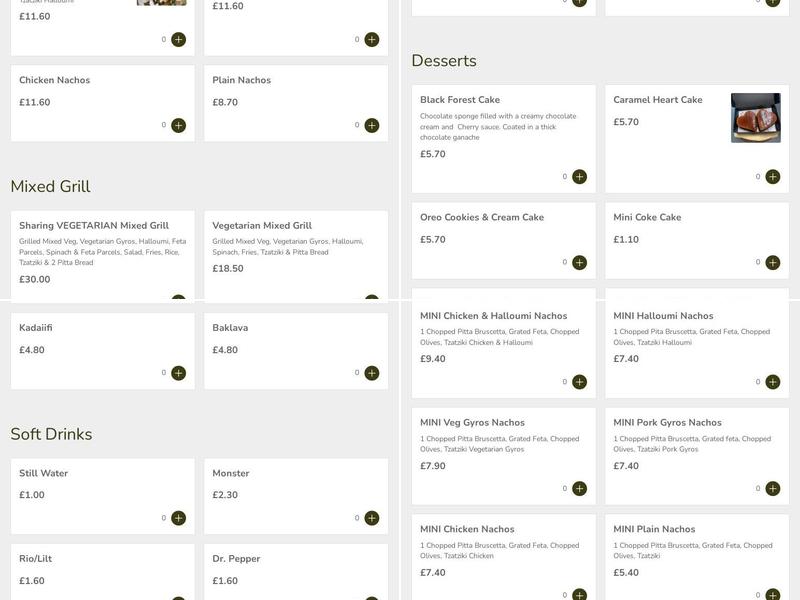Image resolution: width=800 pixels, height=600 pixels.
Task: Add MINI Pork Gyros Nachos
Action: pyautogui.click(x=772, y=489)
